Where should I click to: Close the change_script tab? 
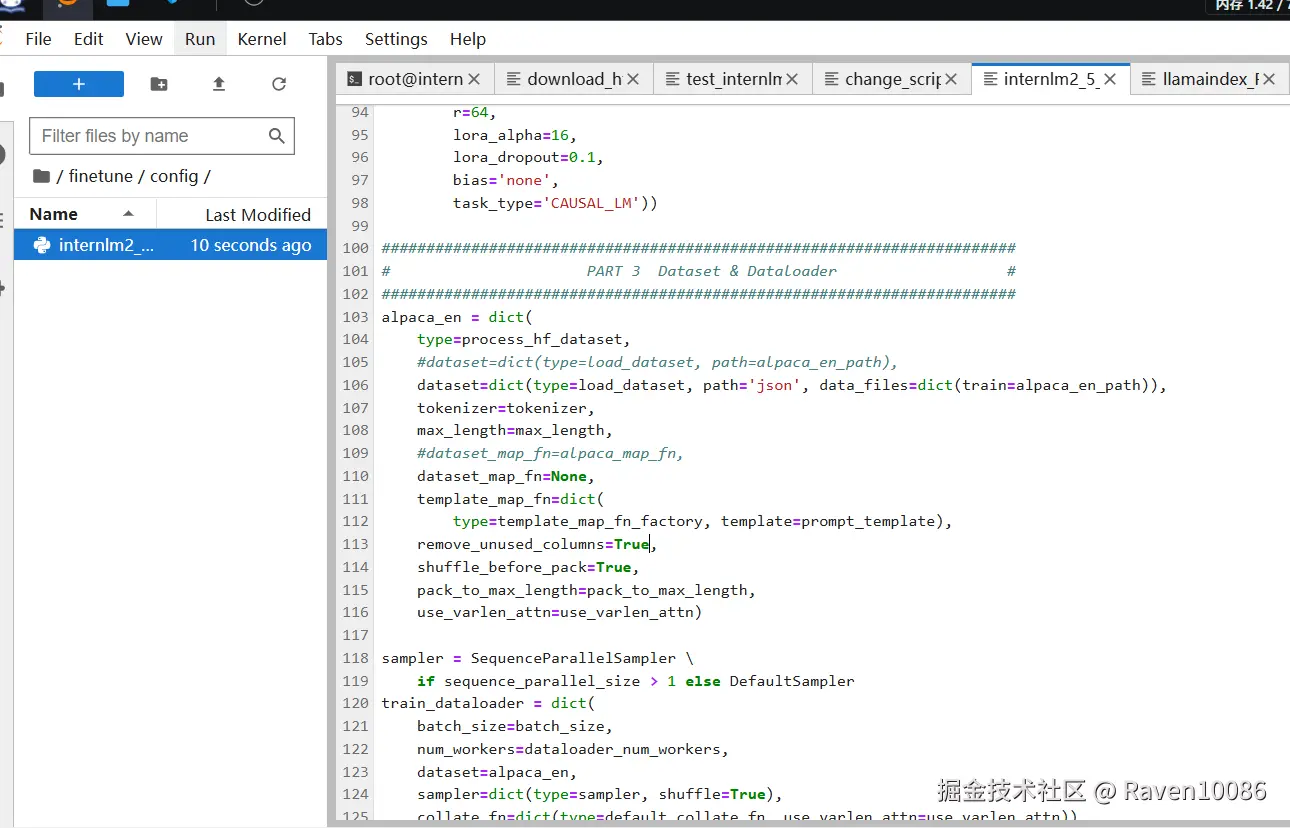951,79
